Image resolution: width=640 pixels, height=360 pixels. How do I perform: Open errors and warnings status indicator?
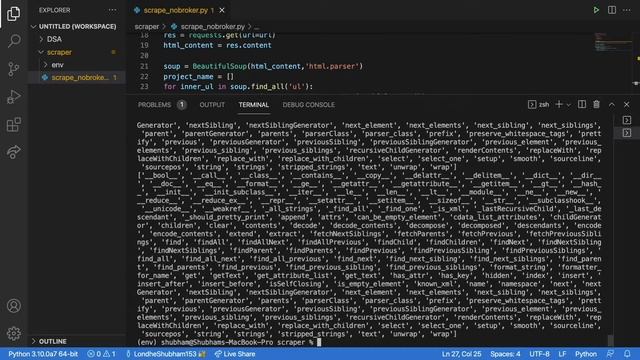click(101, 354)
